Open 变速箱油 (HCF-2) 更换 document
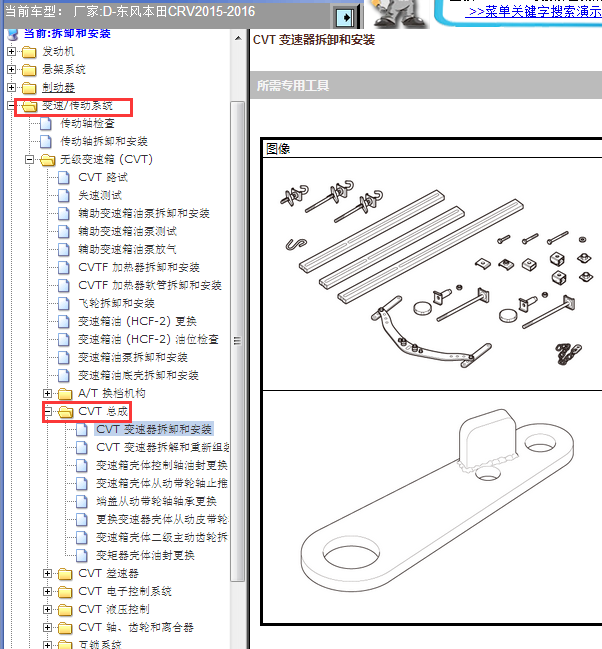The height and width of the screenshot is (649, 602). pos(137,322)
